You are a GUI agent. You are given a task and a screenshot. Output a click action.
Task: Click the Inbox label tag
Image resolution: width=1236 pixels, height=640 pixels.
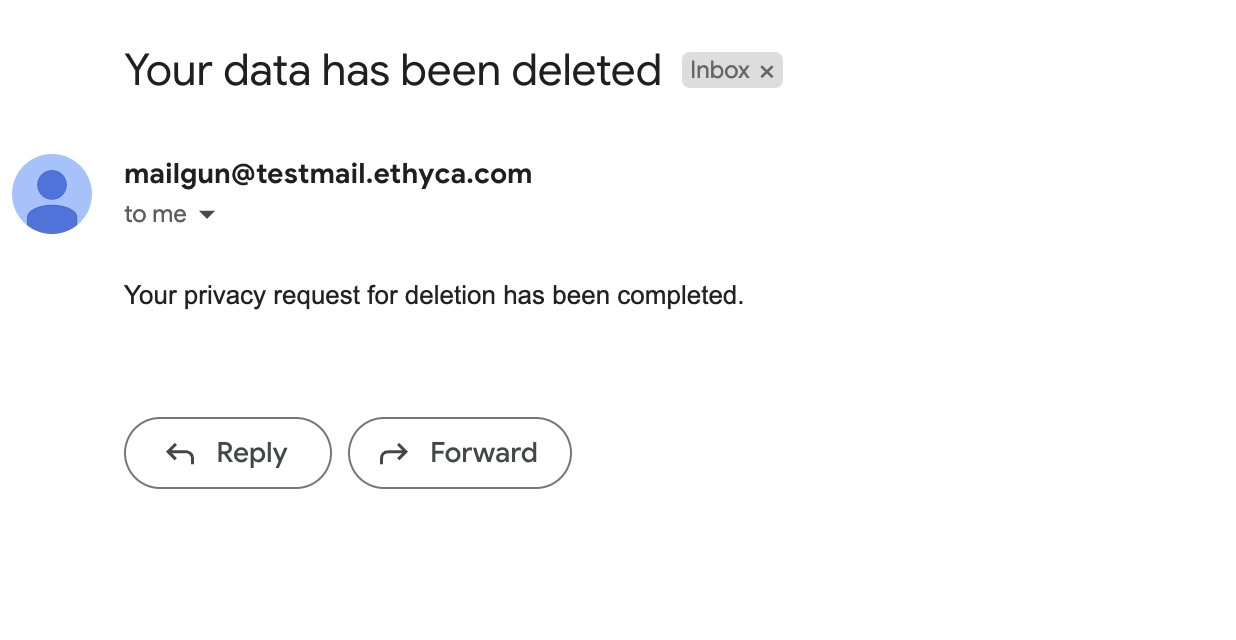click(x=732, y=70)
